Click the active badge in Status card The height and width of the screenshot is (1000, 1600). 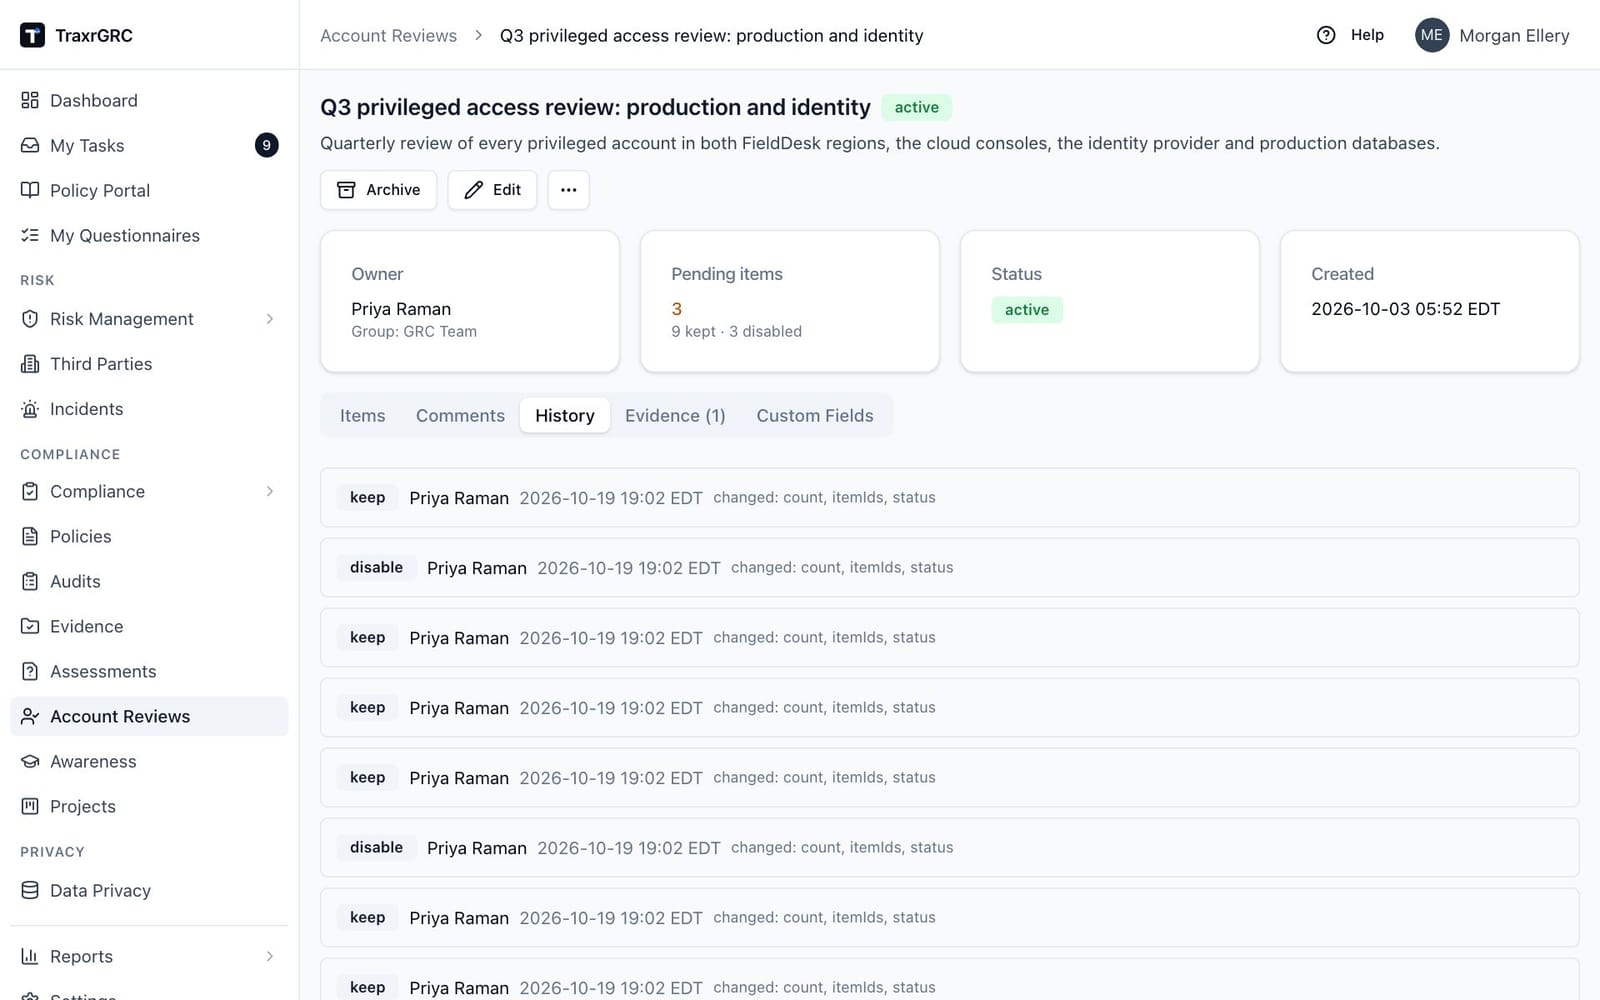1027,310
